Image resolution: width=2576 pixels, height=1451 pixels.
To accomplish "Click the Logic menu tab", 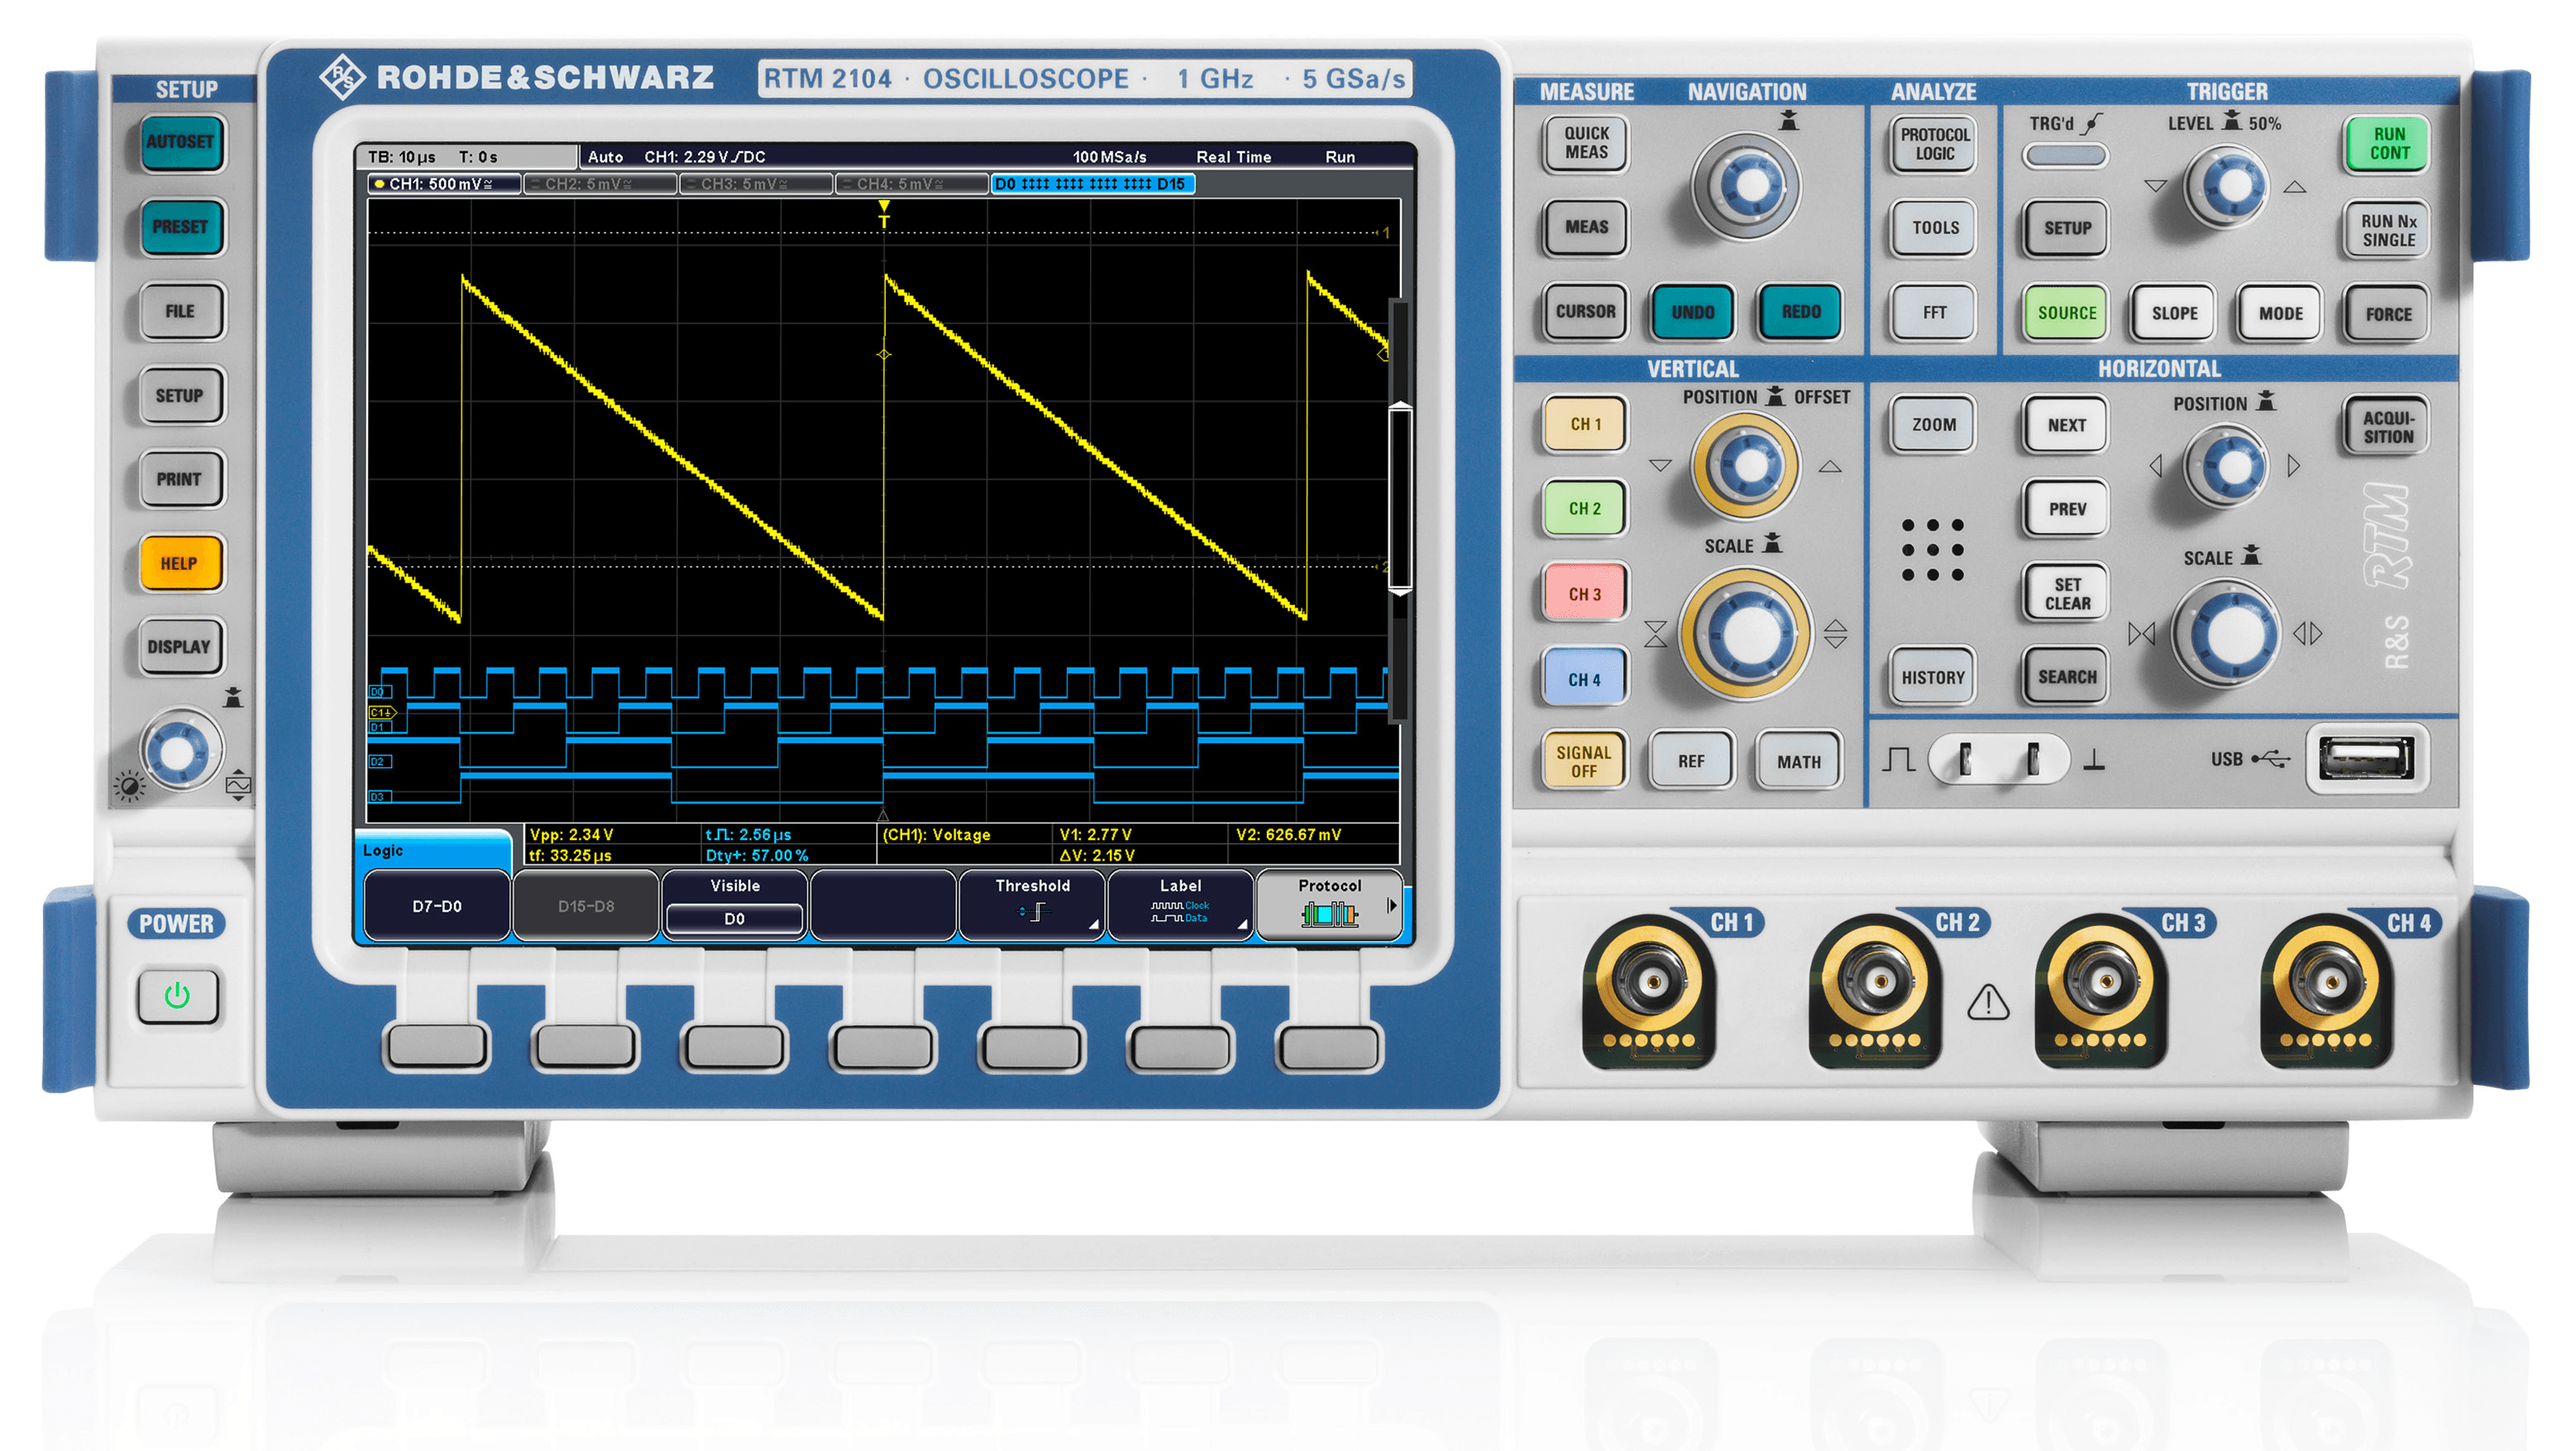I will point(433,850).
